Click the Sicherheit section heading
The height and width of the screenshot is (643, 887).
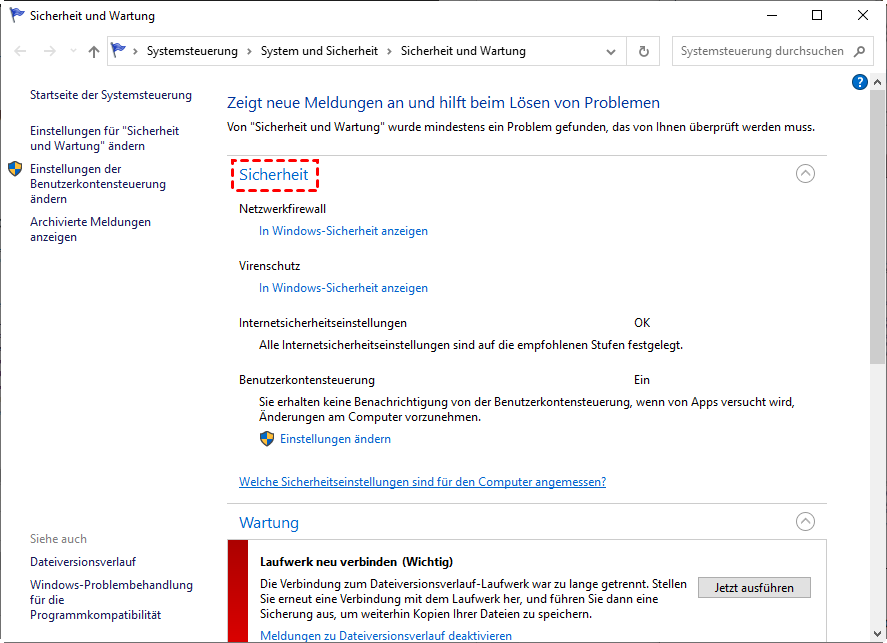[274, 175]
